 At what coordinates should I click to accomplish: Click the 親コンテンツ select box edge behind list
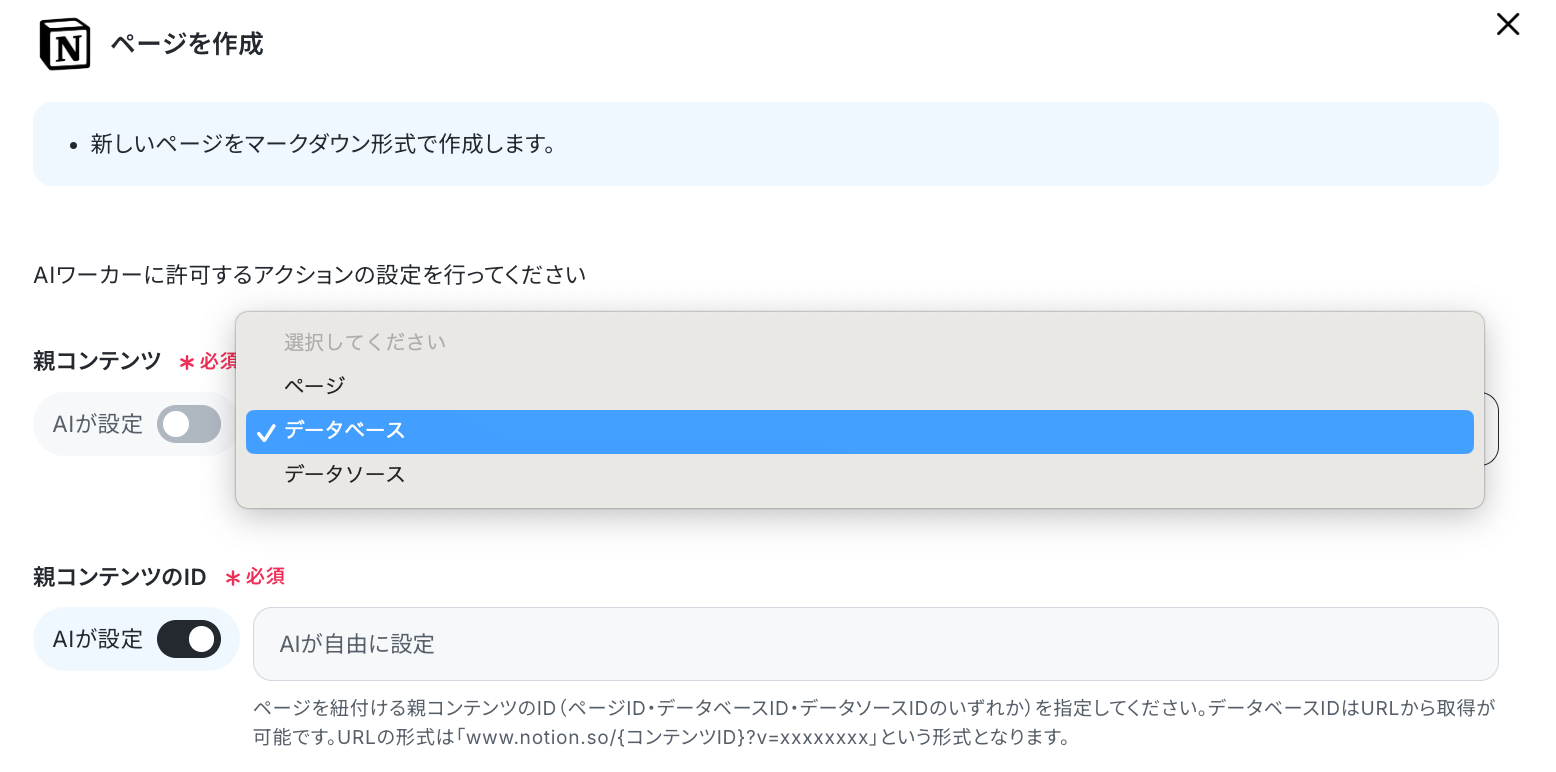(1492, 429)
